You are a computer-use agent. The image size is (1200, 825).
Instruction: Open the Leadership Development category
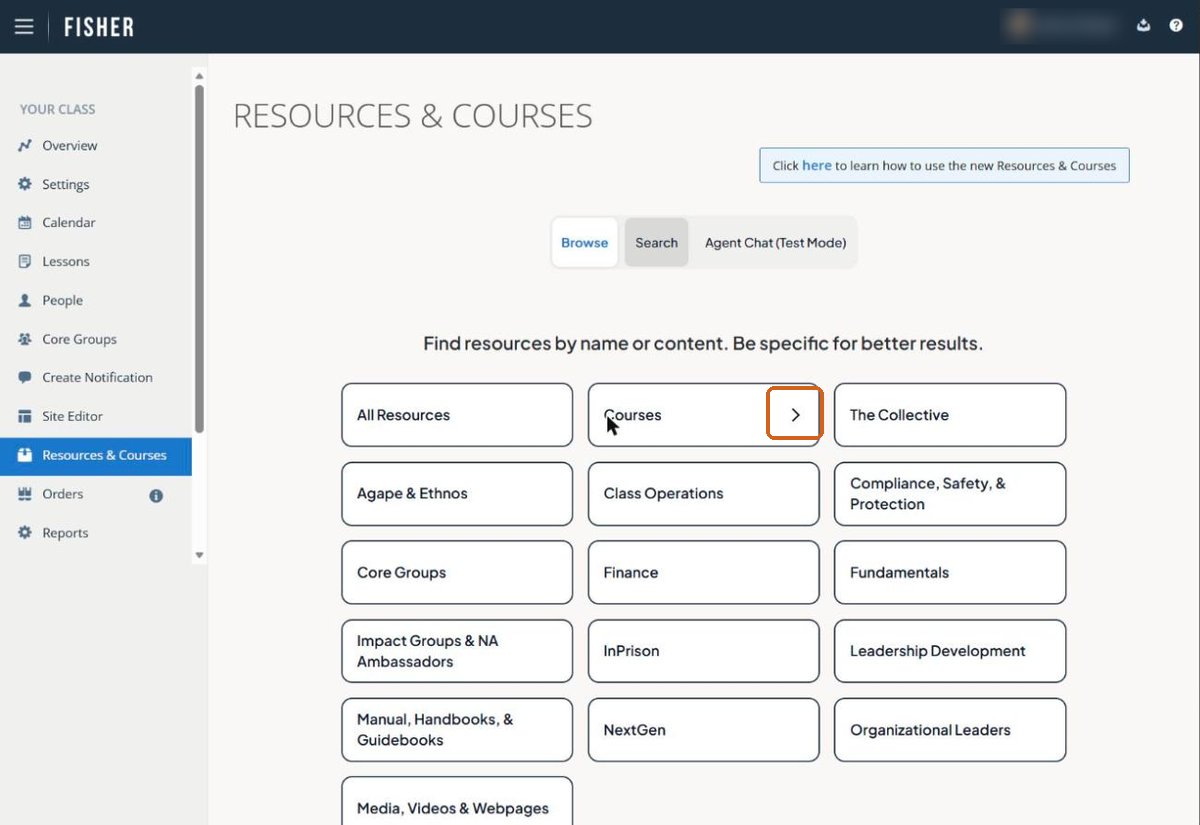[950, 651]
